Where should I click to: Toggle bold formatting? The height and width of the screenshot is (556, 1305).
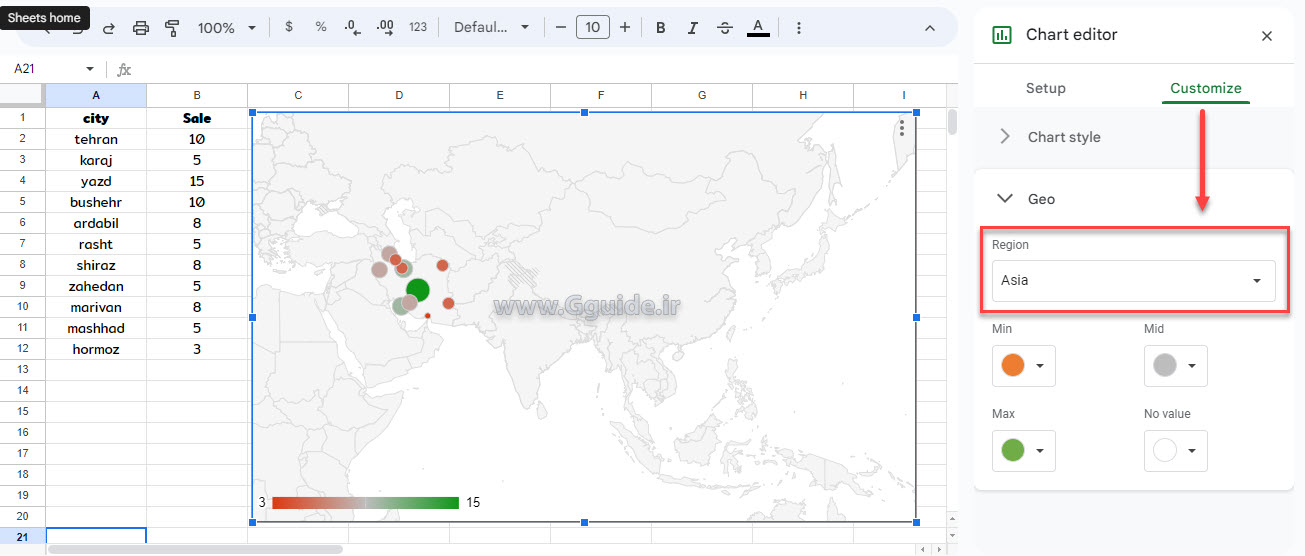(x=661, y=28)
